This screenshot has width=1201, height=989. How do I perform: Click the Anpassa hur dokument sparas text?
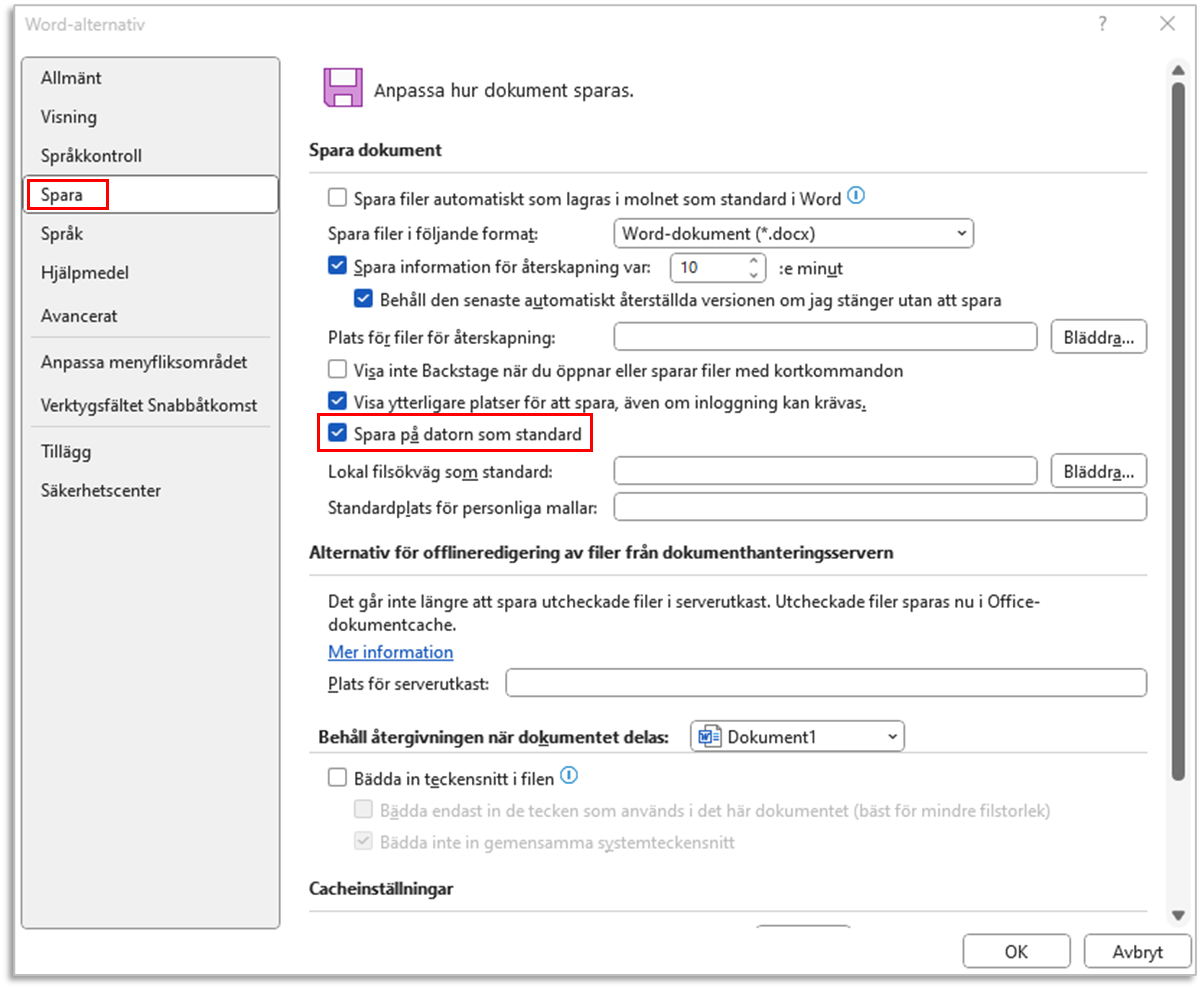(x=504, y=90)
